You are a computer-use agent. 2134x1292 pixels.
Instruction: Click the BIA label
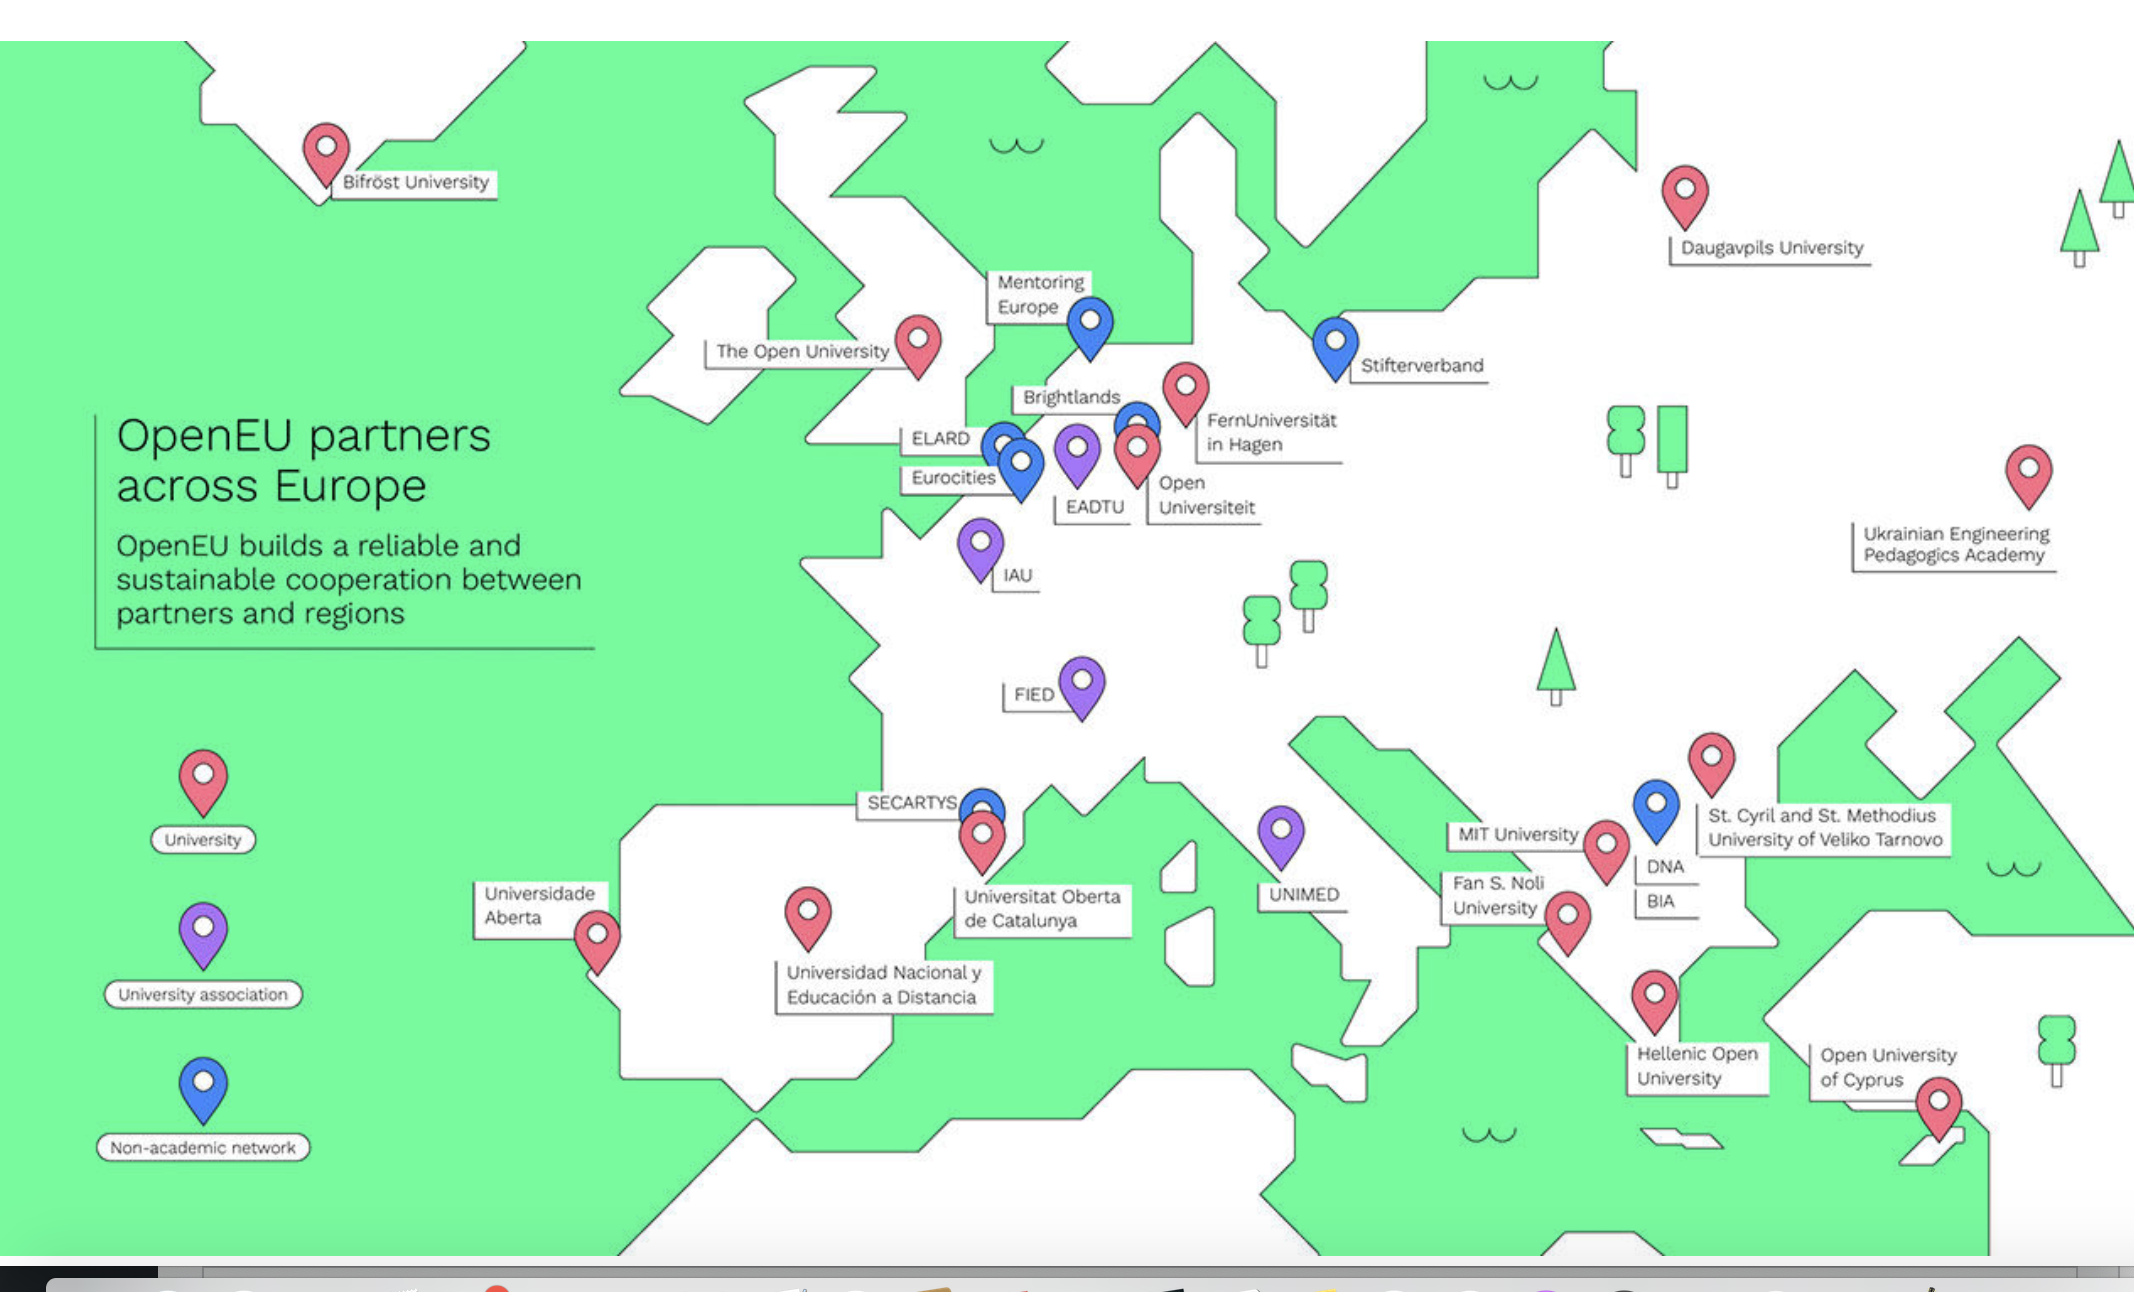[1660, 901]
